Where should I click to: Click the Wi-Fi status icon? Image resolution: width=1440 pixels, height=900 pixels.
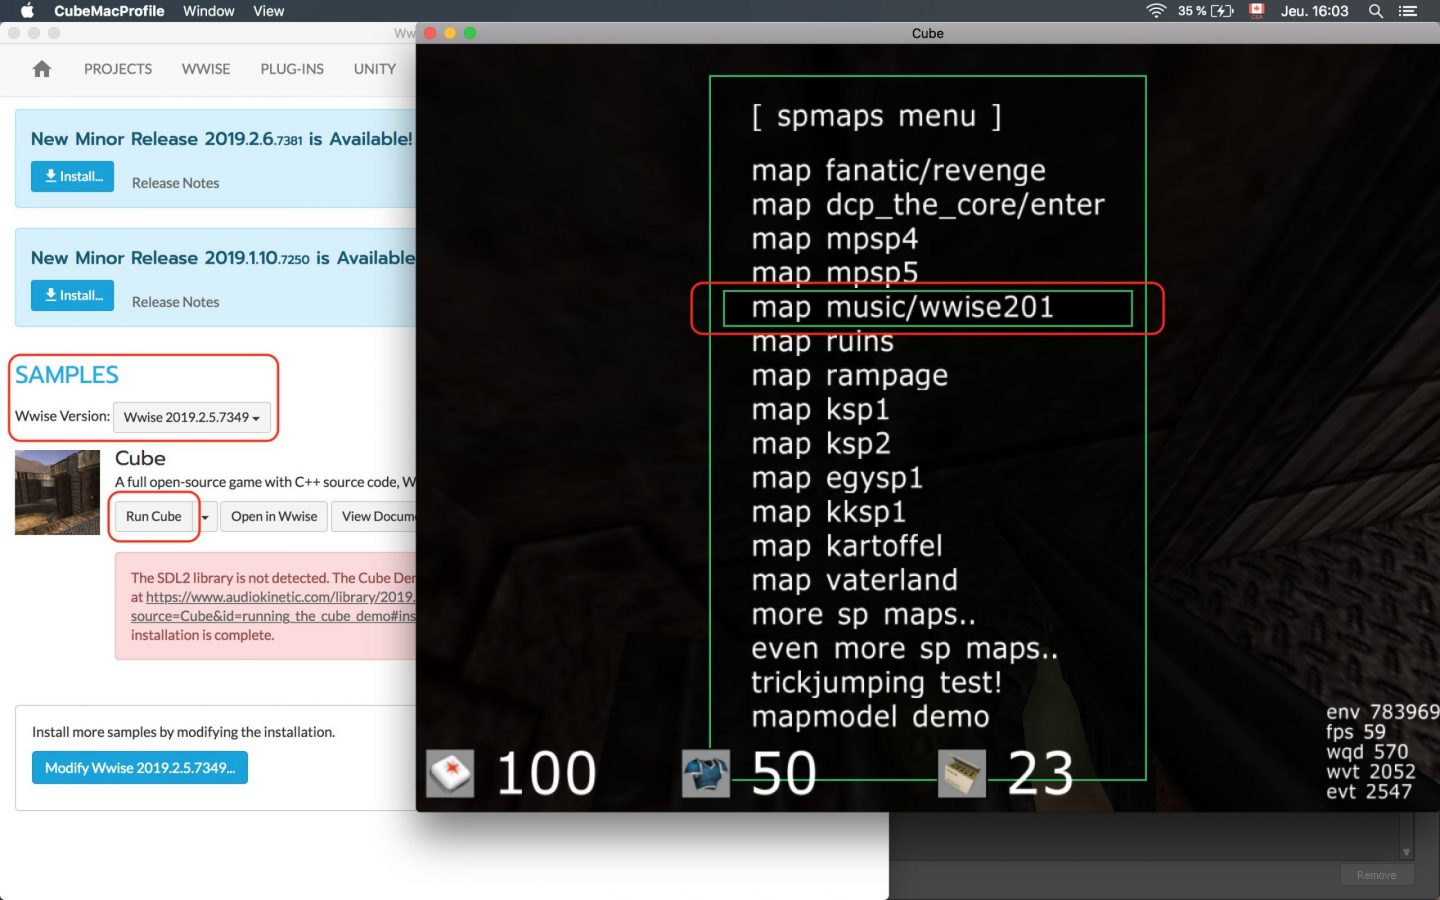click(1156, 11)
